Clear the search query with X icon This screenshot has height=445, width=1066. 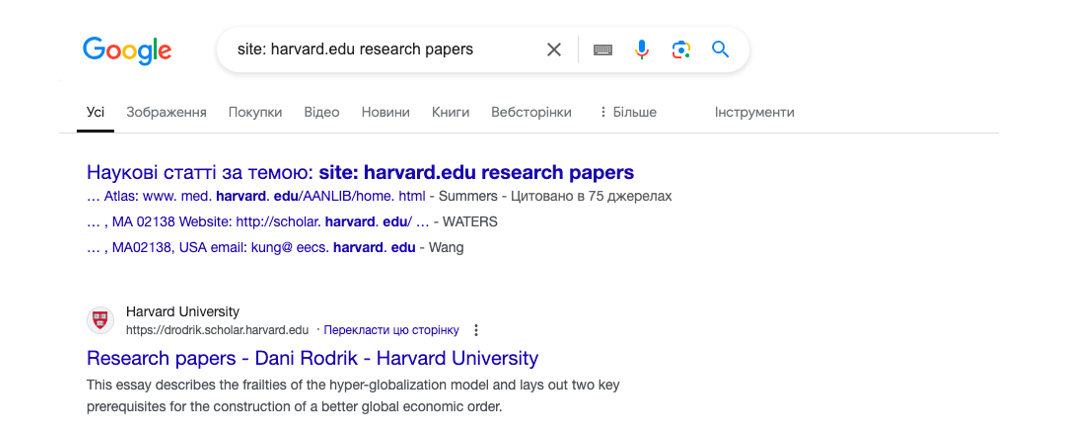(x=554, y=50)
